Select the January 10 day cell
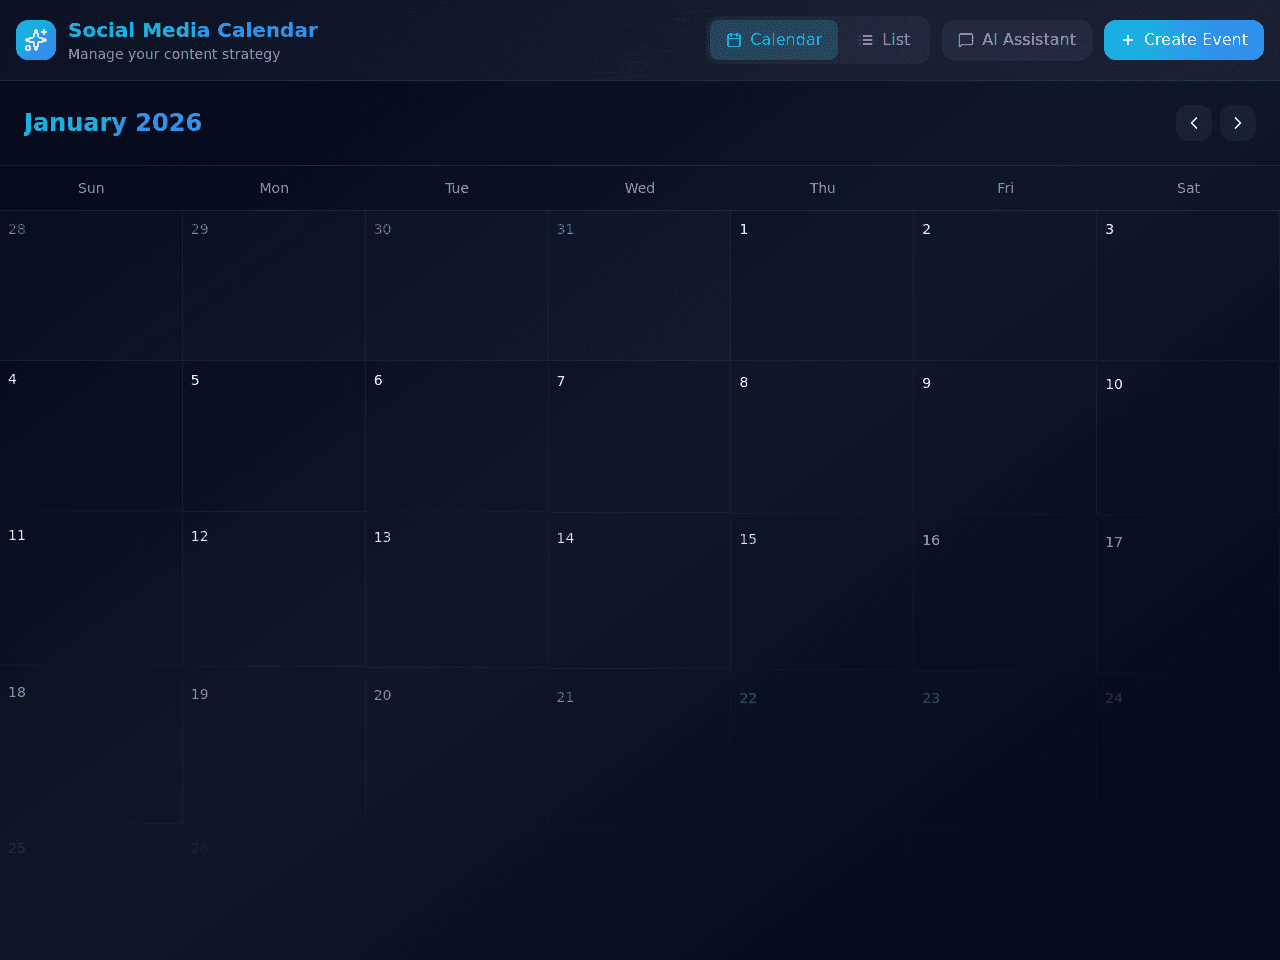 (x=1188, y=441)
